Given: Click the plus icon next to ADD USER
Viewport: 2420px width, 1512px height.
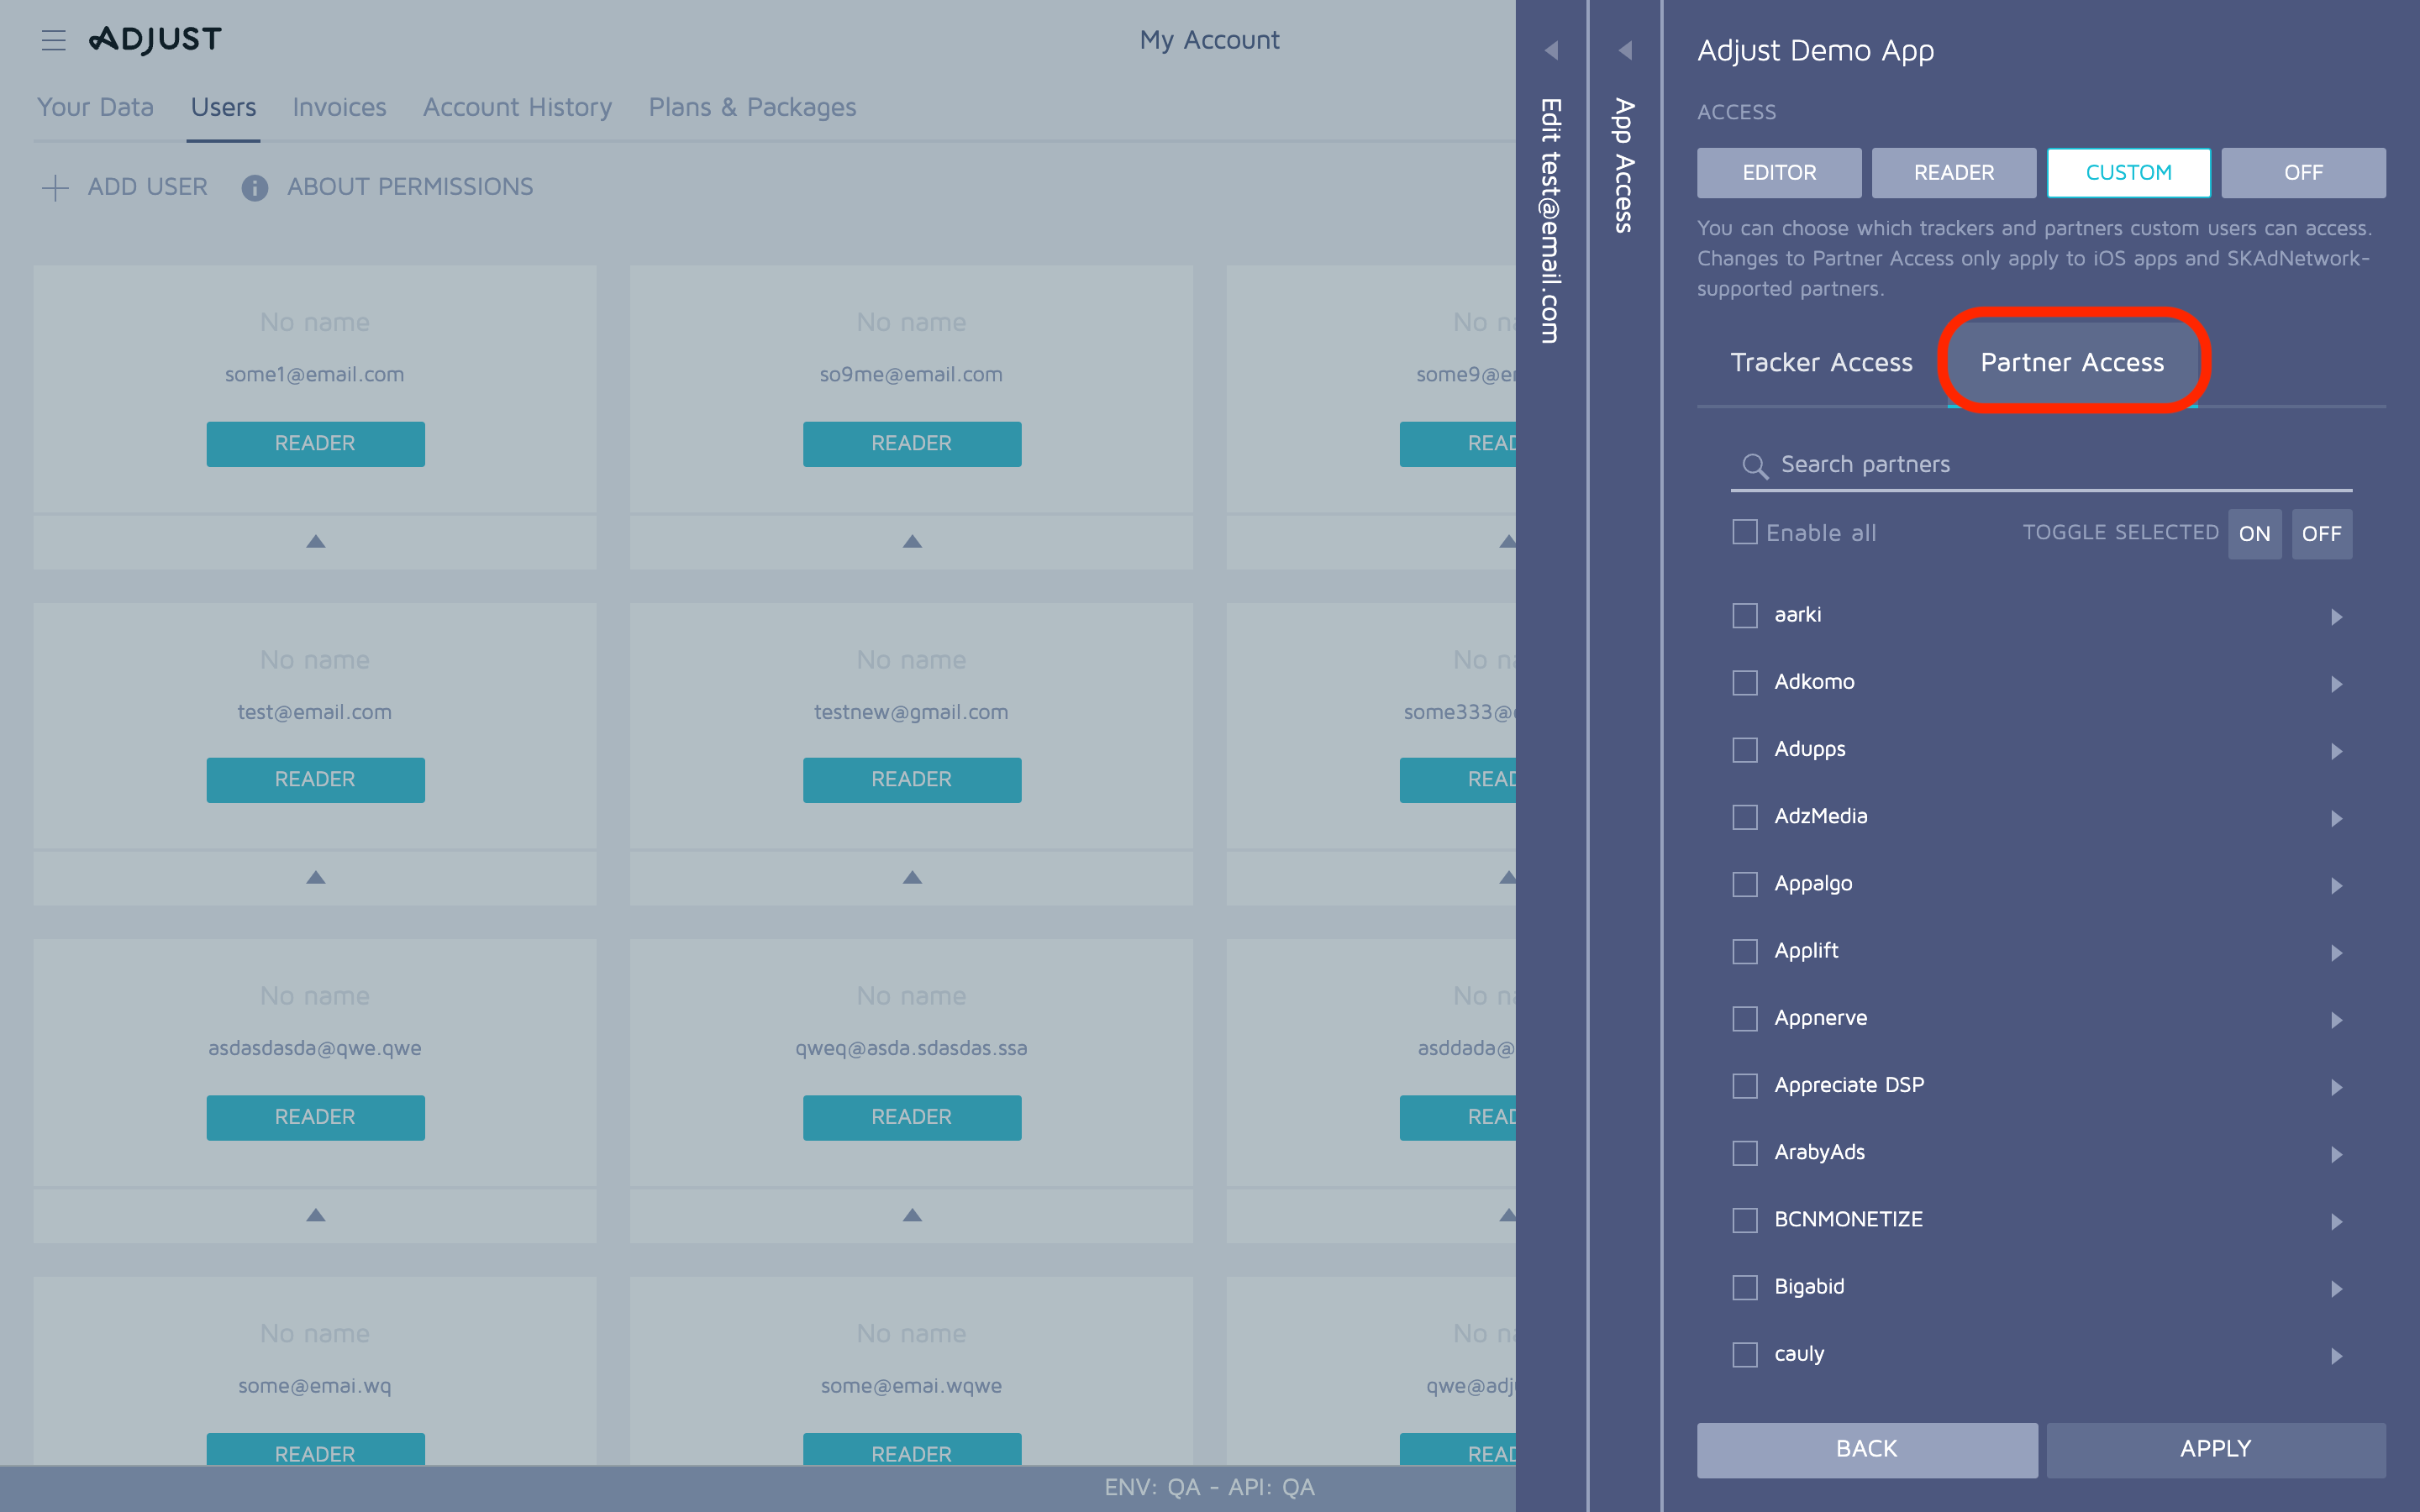Looking at the screenshot, I should coord(55,187).
